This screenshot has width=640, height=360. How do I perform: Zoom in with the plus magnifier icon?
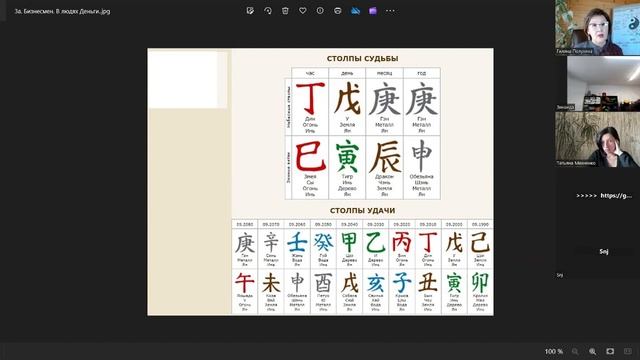coord(592,351)
